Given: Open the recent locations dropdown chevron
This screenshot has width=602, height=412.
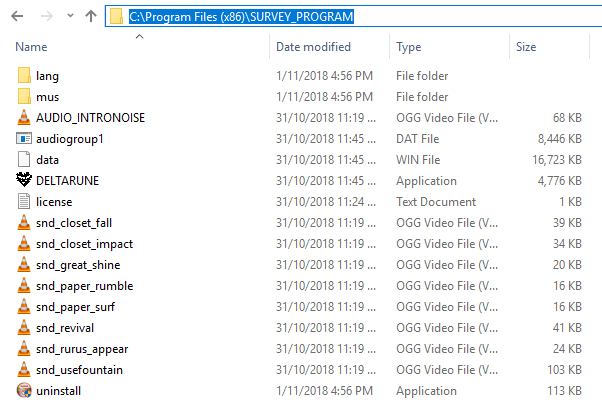Looking at the screenshot, I should click(70, 16).
